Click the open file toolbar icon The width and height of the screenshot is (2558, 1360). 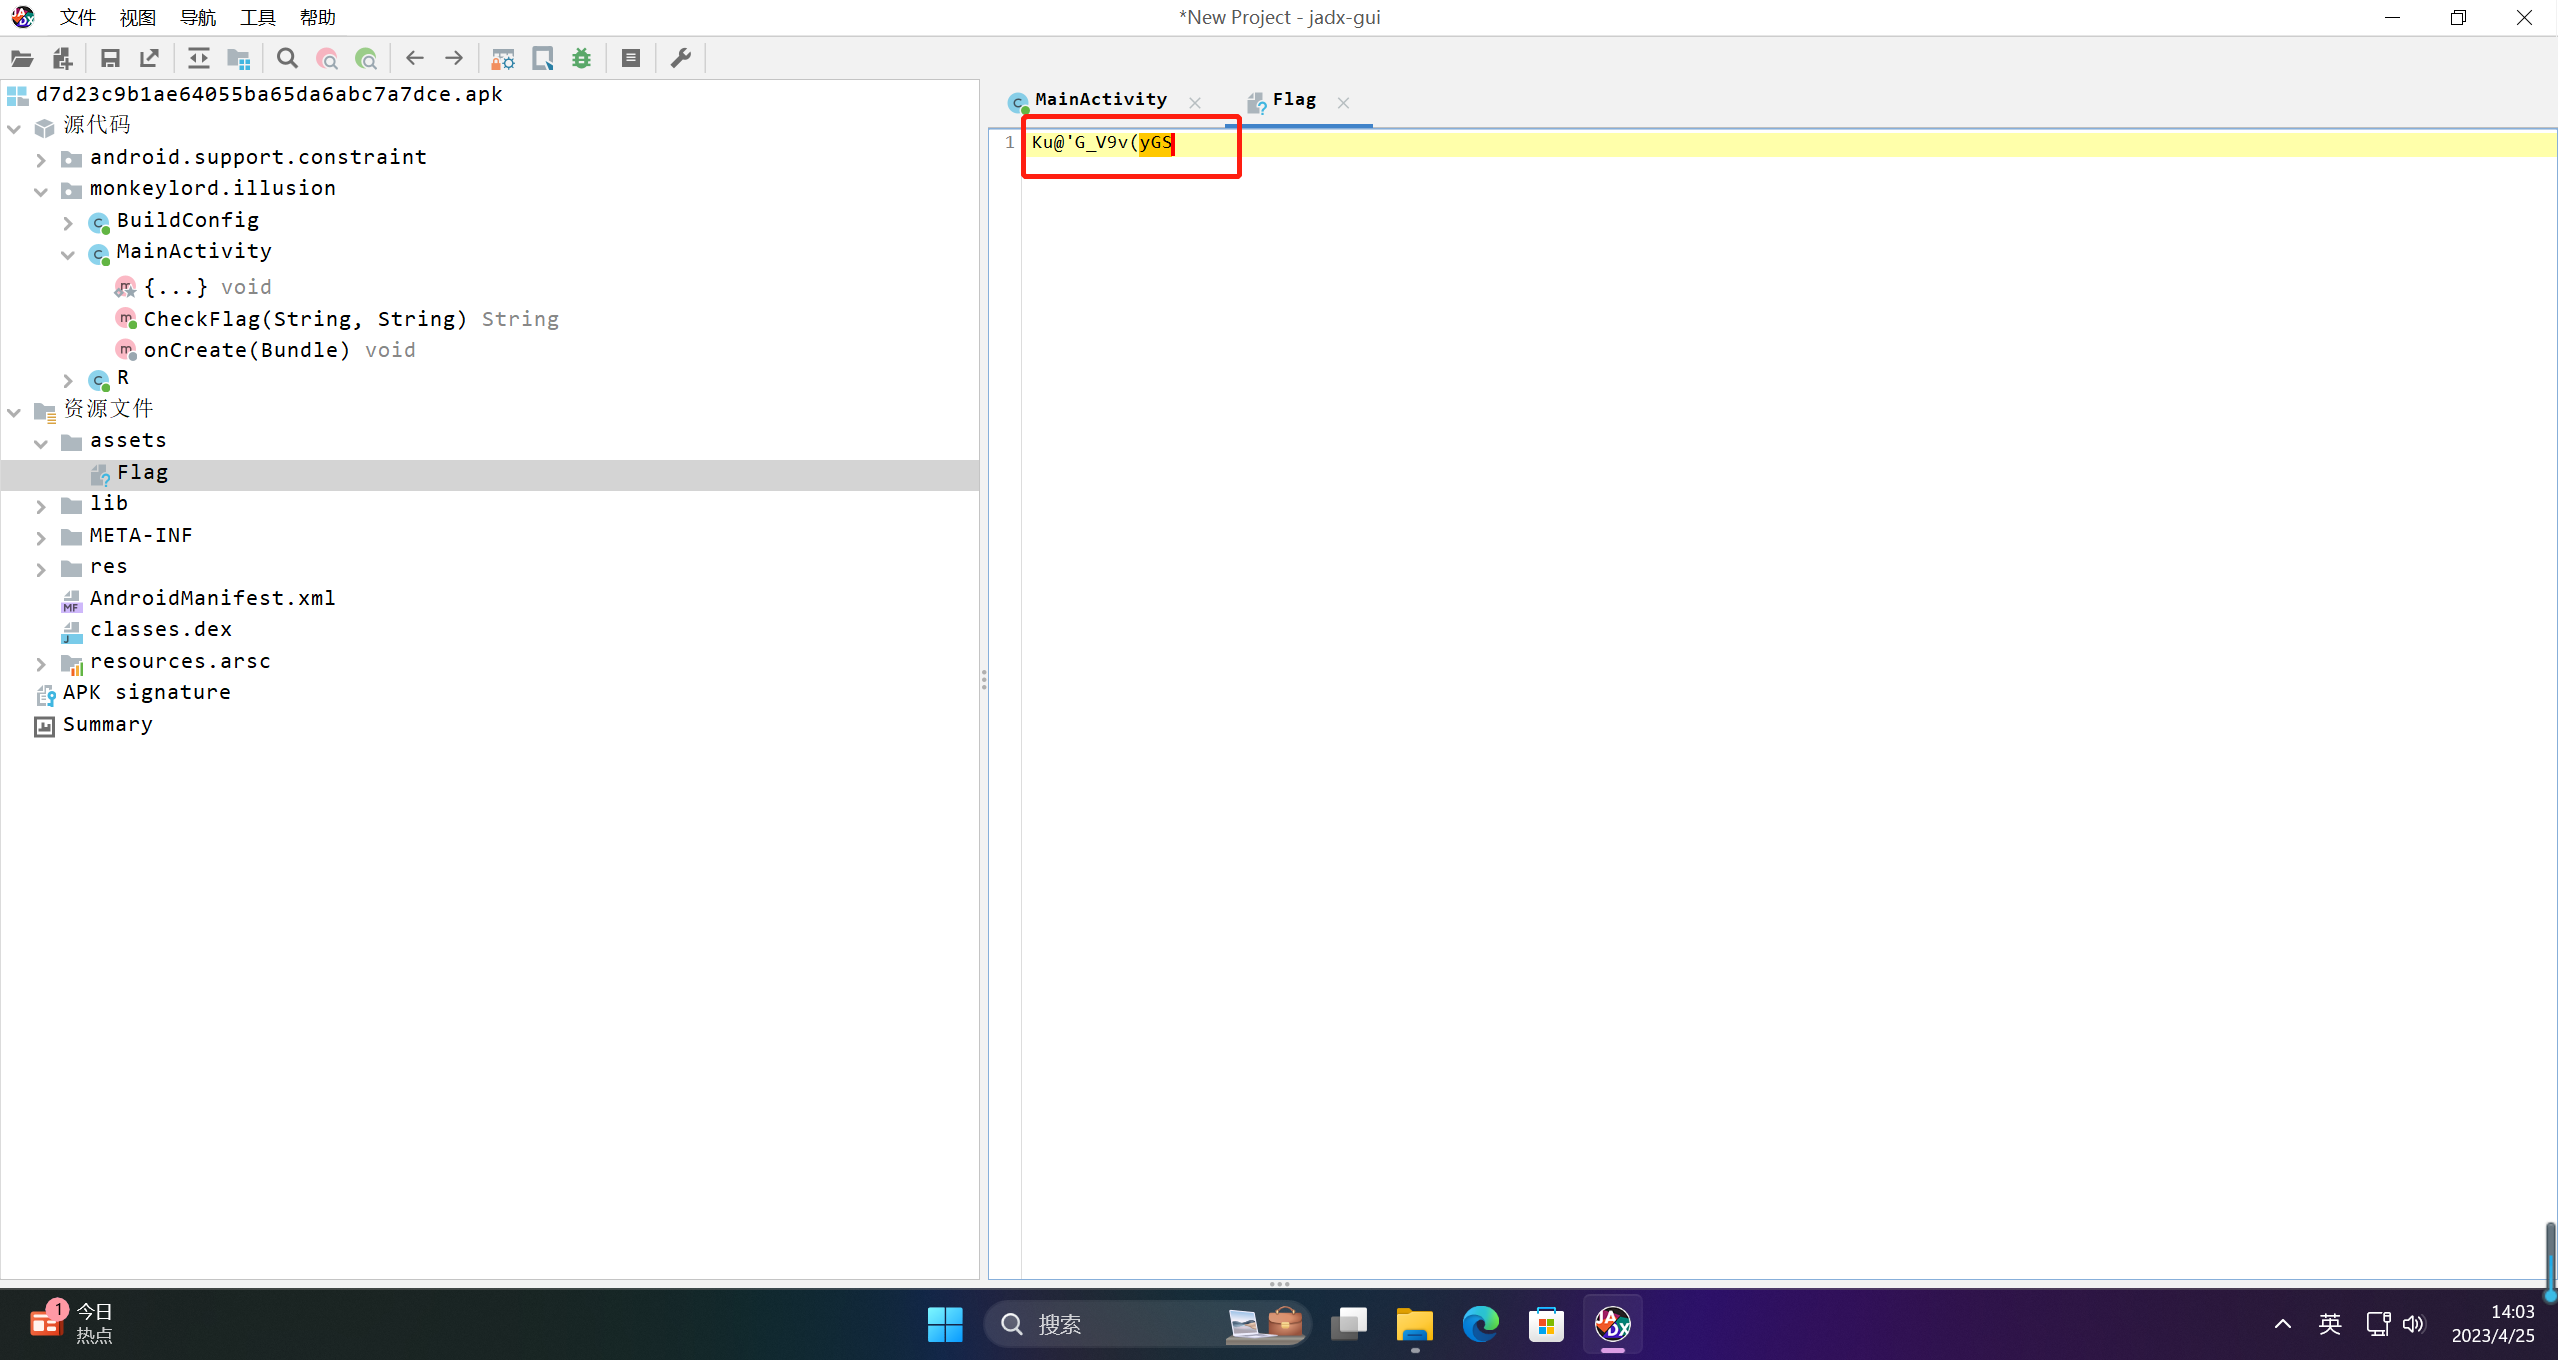22,59
